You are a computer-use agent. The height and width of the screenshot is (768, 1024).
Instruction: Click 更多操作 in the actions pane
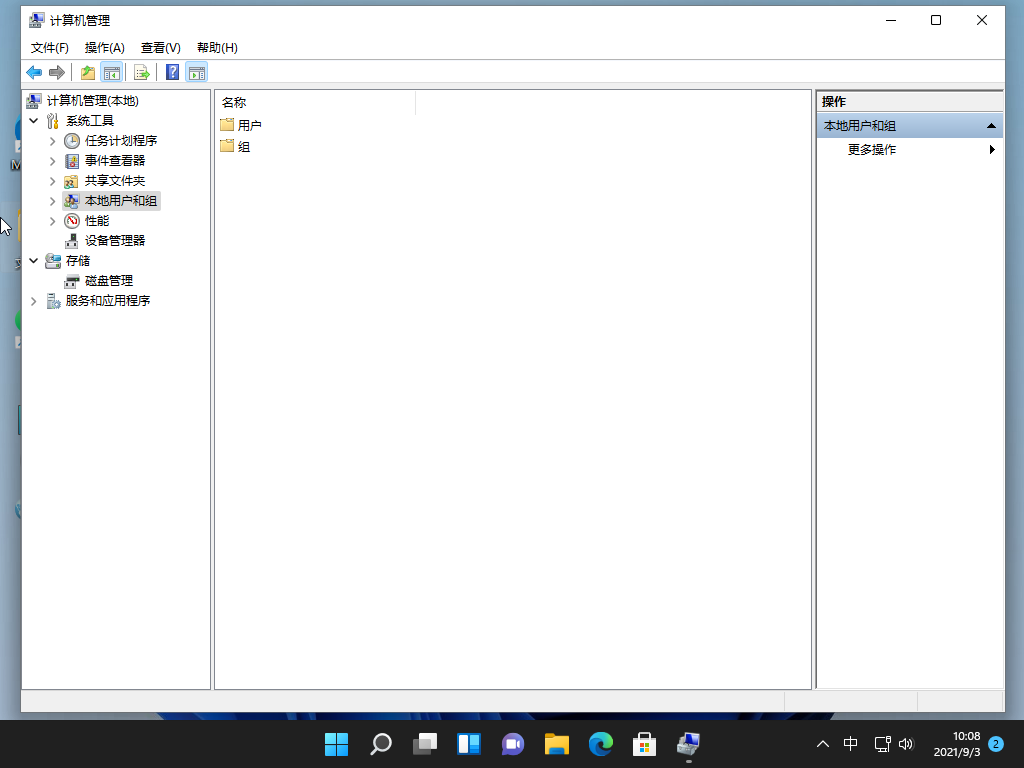pyautogui.click(x=872, y=150)
